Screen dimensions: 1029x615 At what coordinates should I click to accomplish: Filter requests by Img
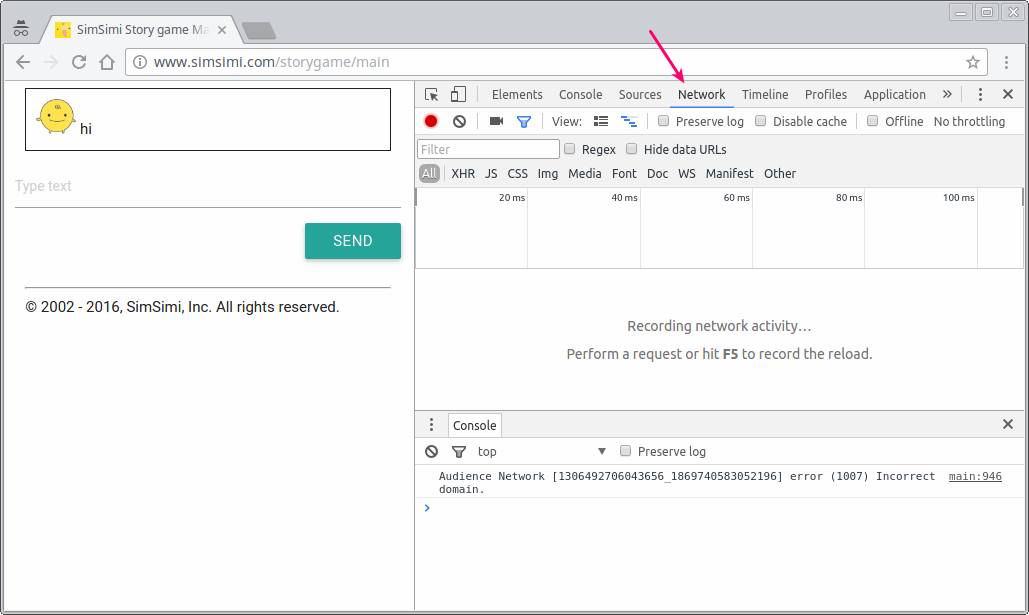[547, 174]
